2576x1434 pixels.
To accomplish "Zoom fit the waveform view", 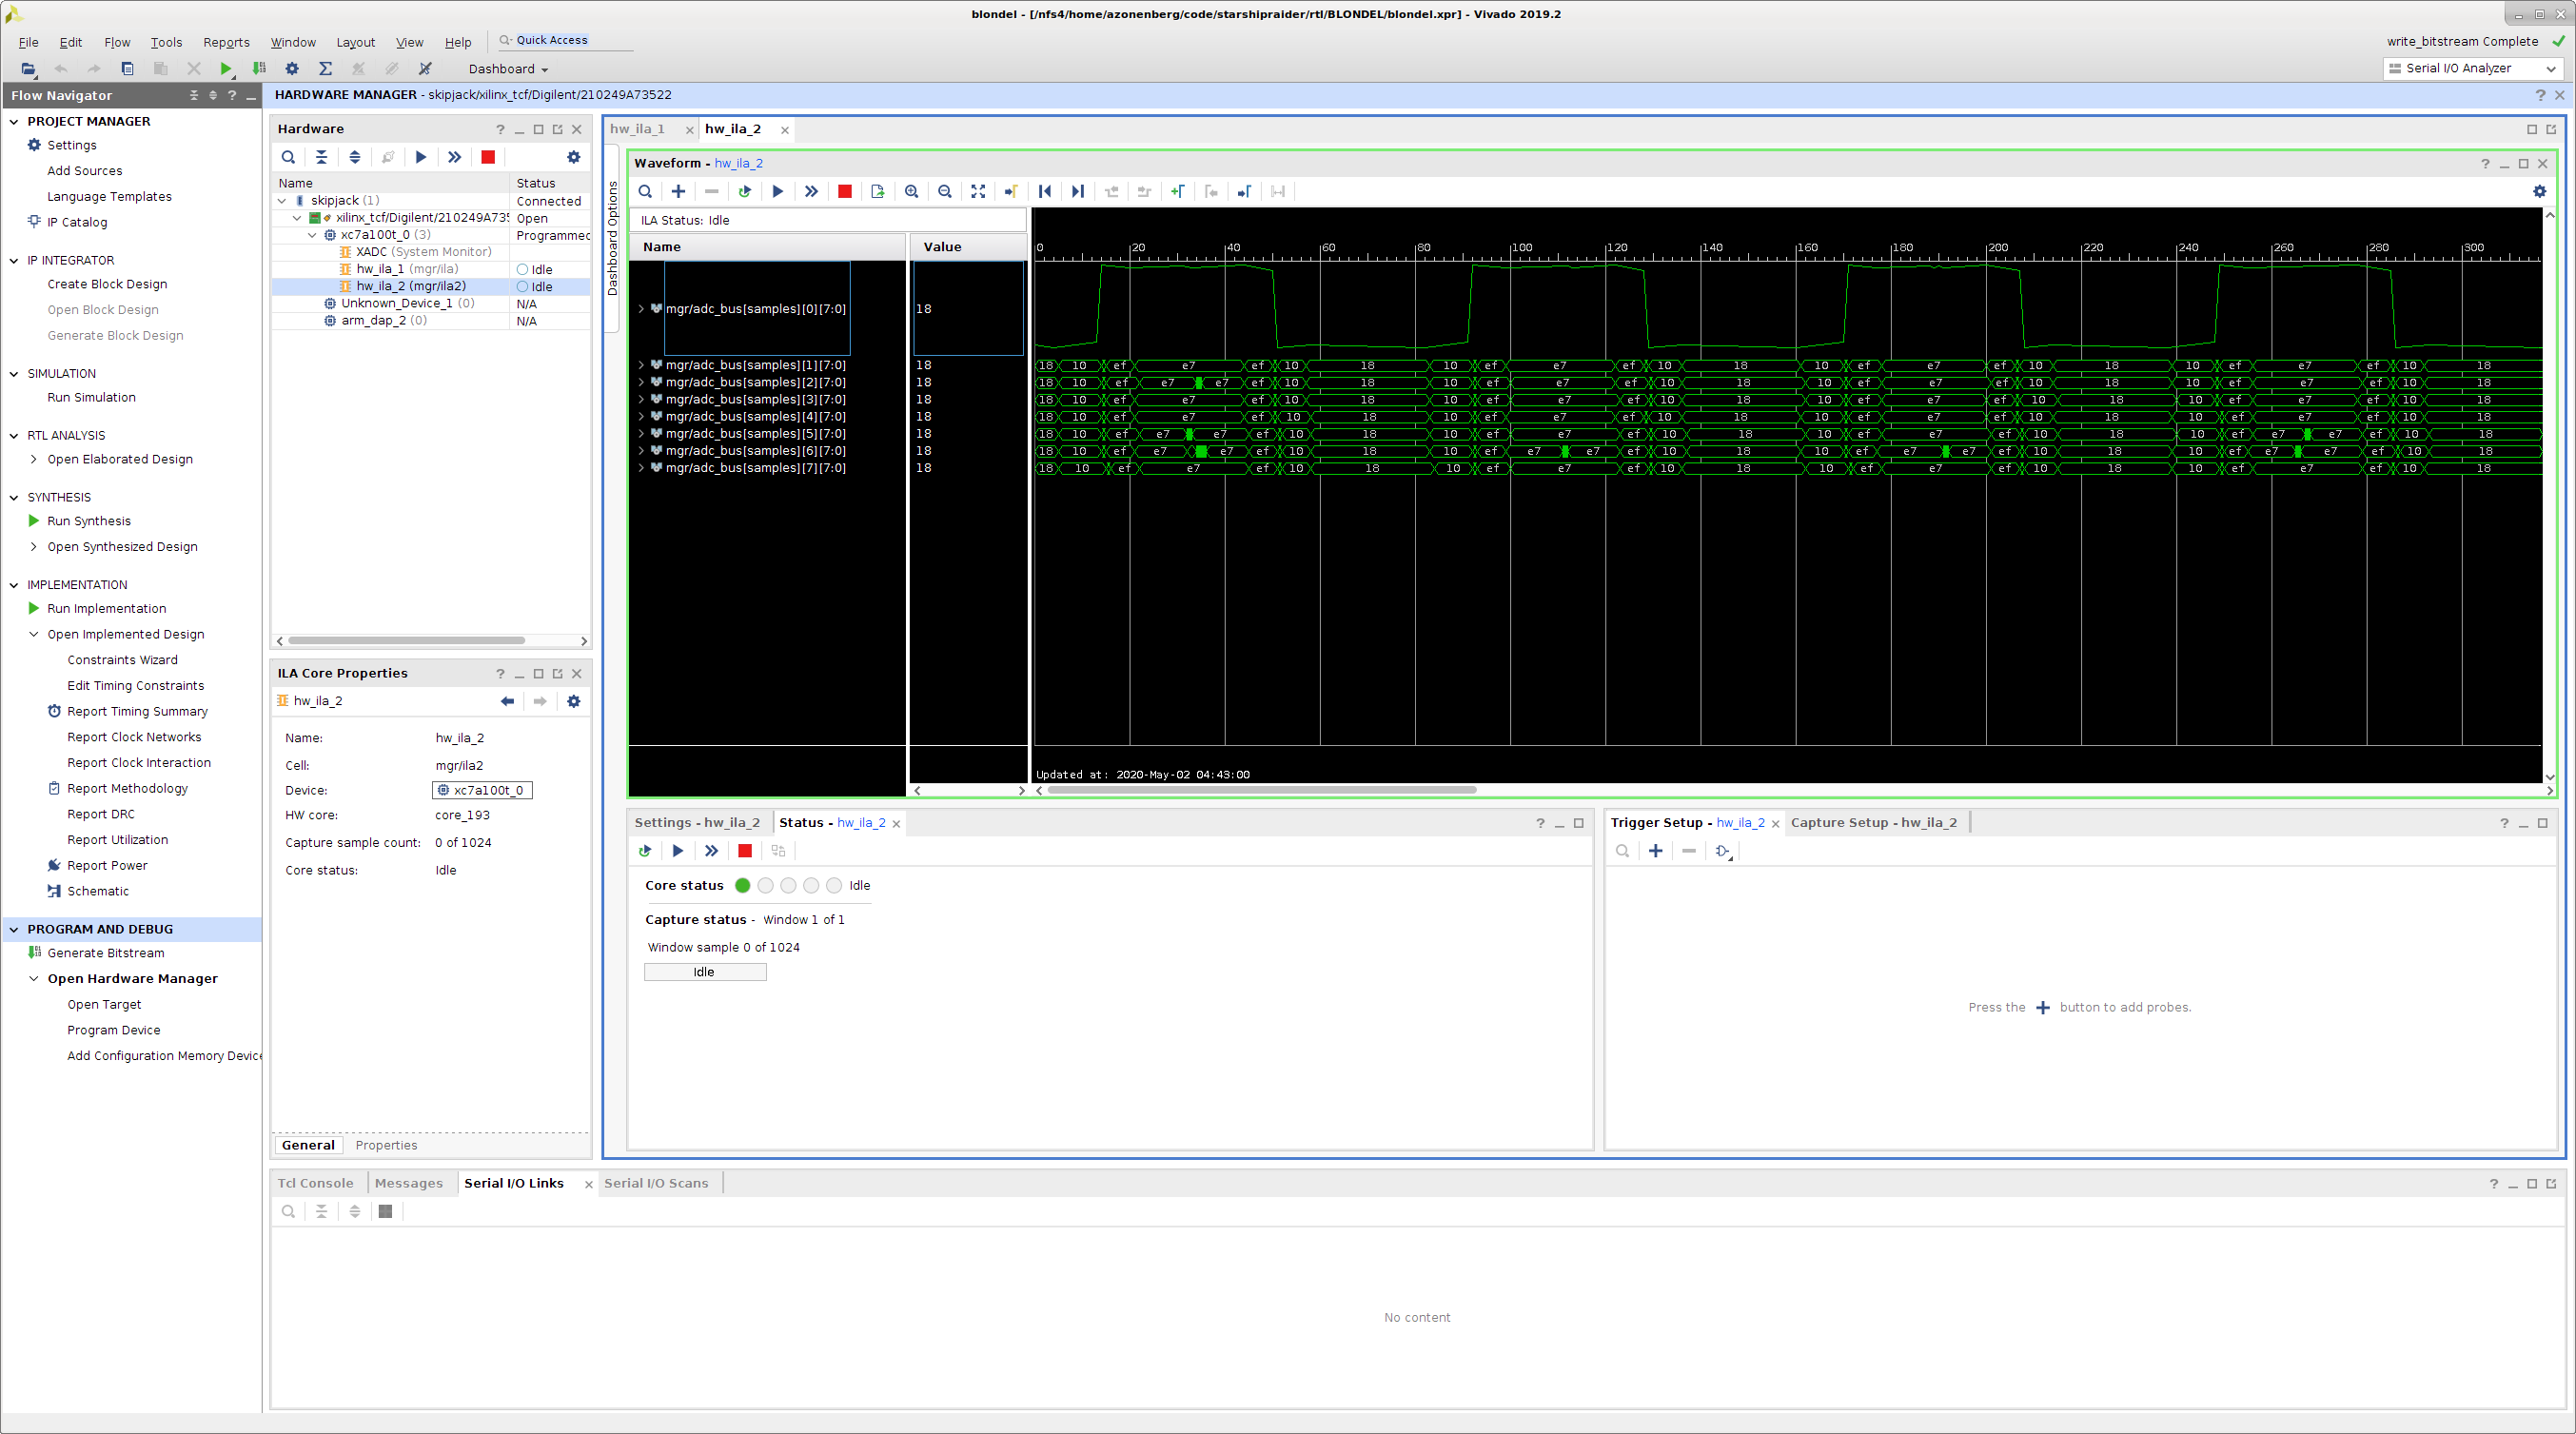I will coord(978,191).
